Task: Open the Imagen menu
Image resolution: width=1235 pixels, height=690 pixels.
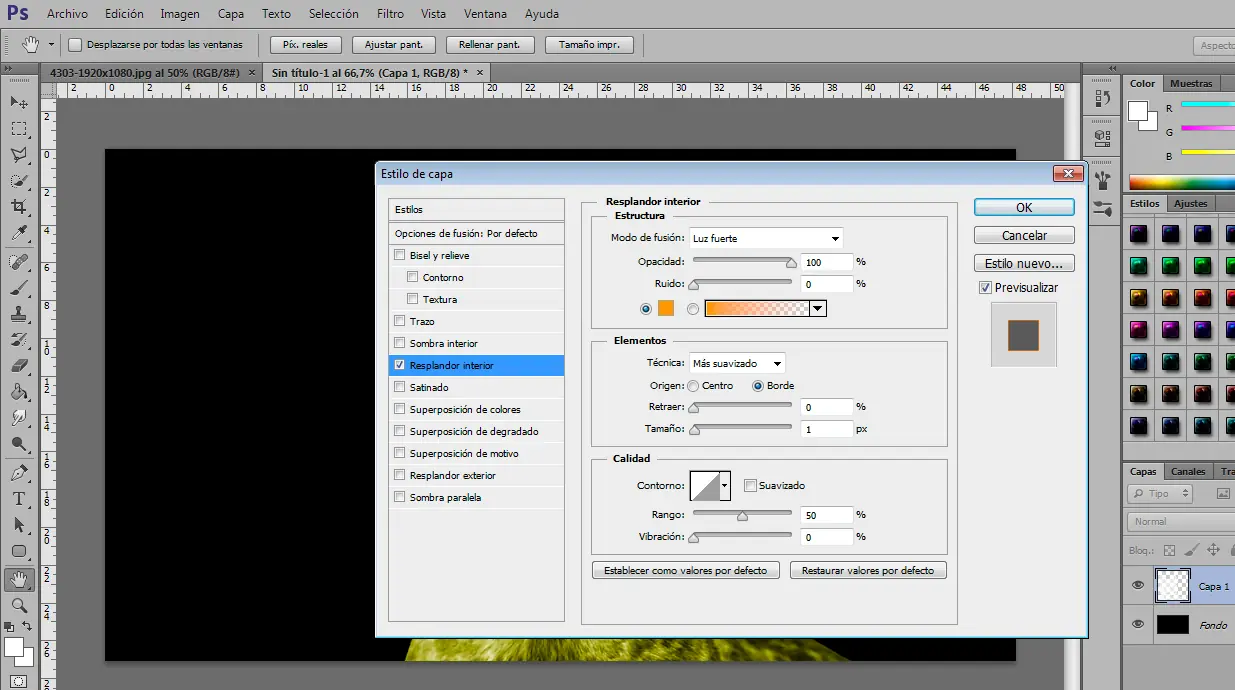Action: 180,14
